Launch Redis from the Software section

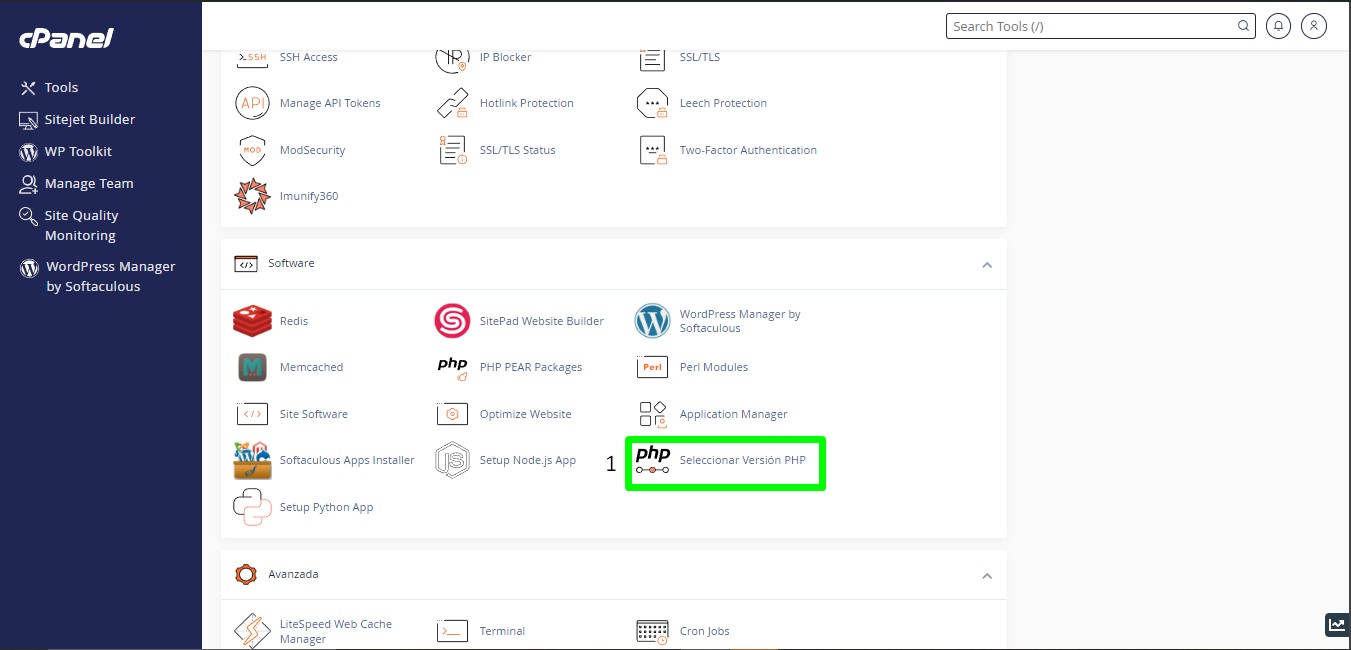[x=293, y=321]
